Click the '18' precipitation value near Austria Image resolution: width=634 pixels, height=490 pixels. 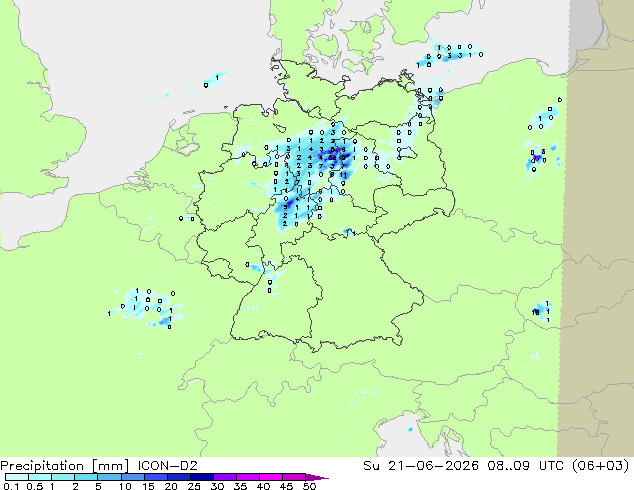pyautogui.click(x=536, y=312)
